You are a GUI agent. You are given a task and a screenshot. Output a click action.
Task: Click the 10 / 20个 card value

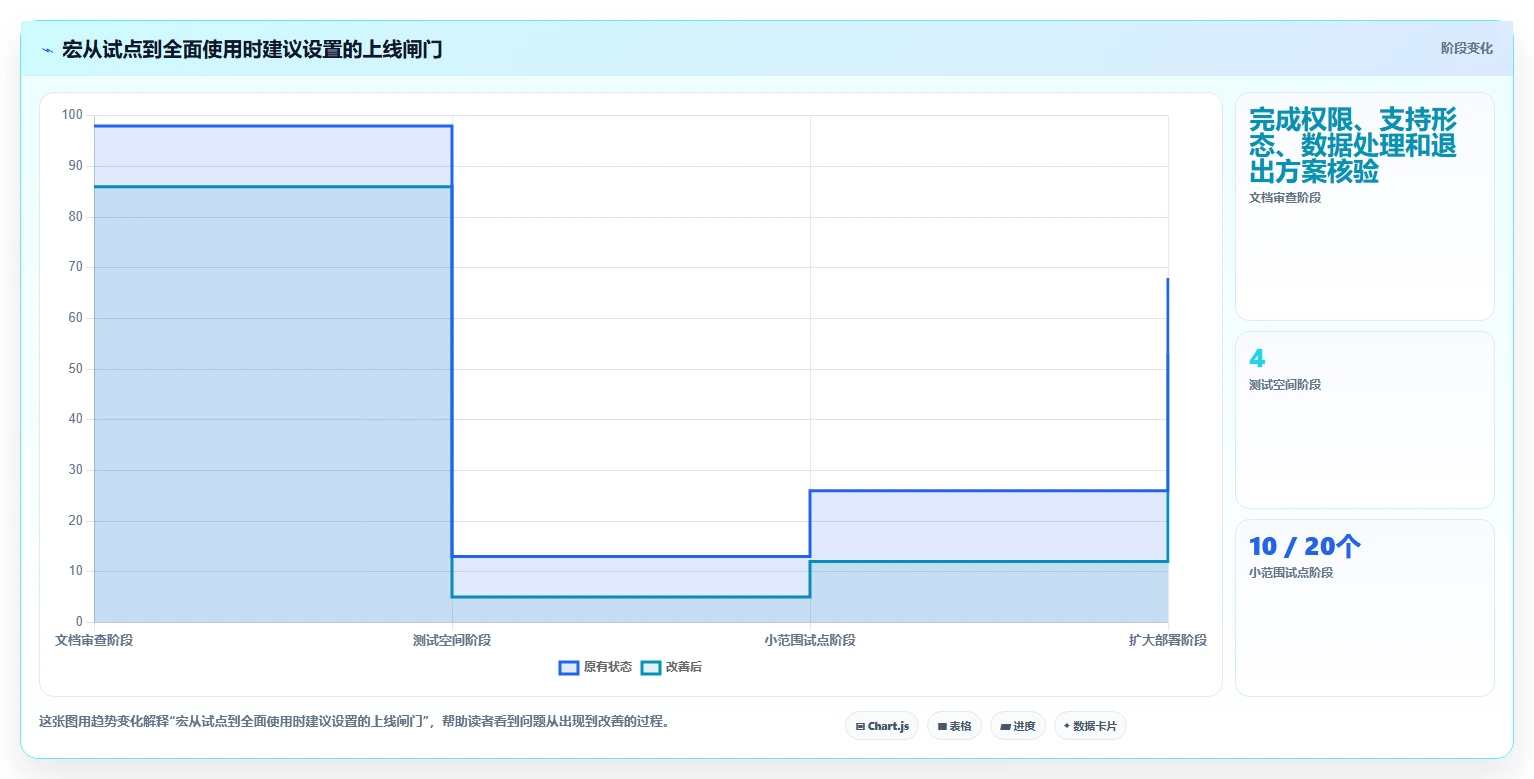[1305, 546]
